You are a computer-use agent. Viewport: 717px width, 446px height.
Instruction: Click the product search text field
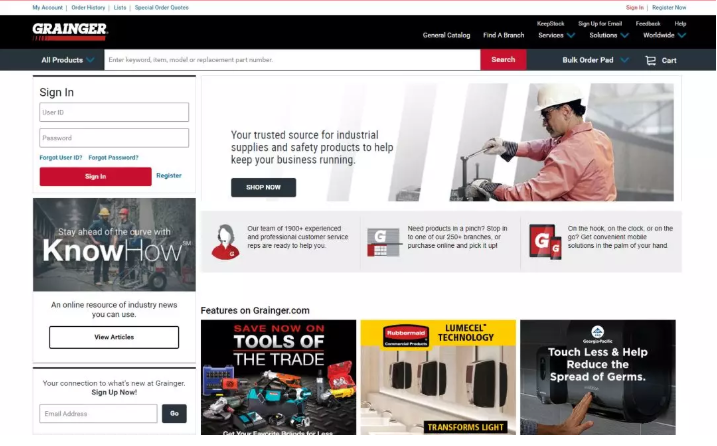point(292,60)
